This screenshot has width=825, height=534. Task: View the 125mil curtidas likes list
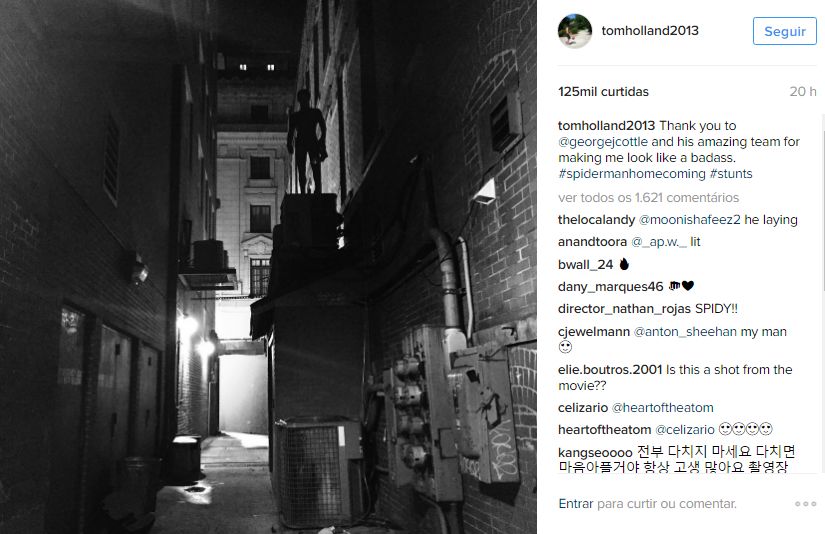point(603,92)
